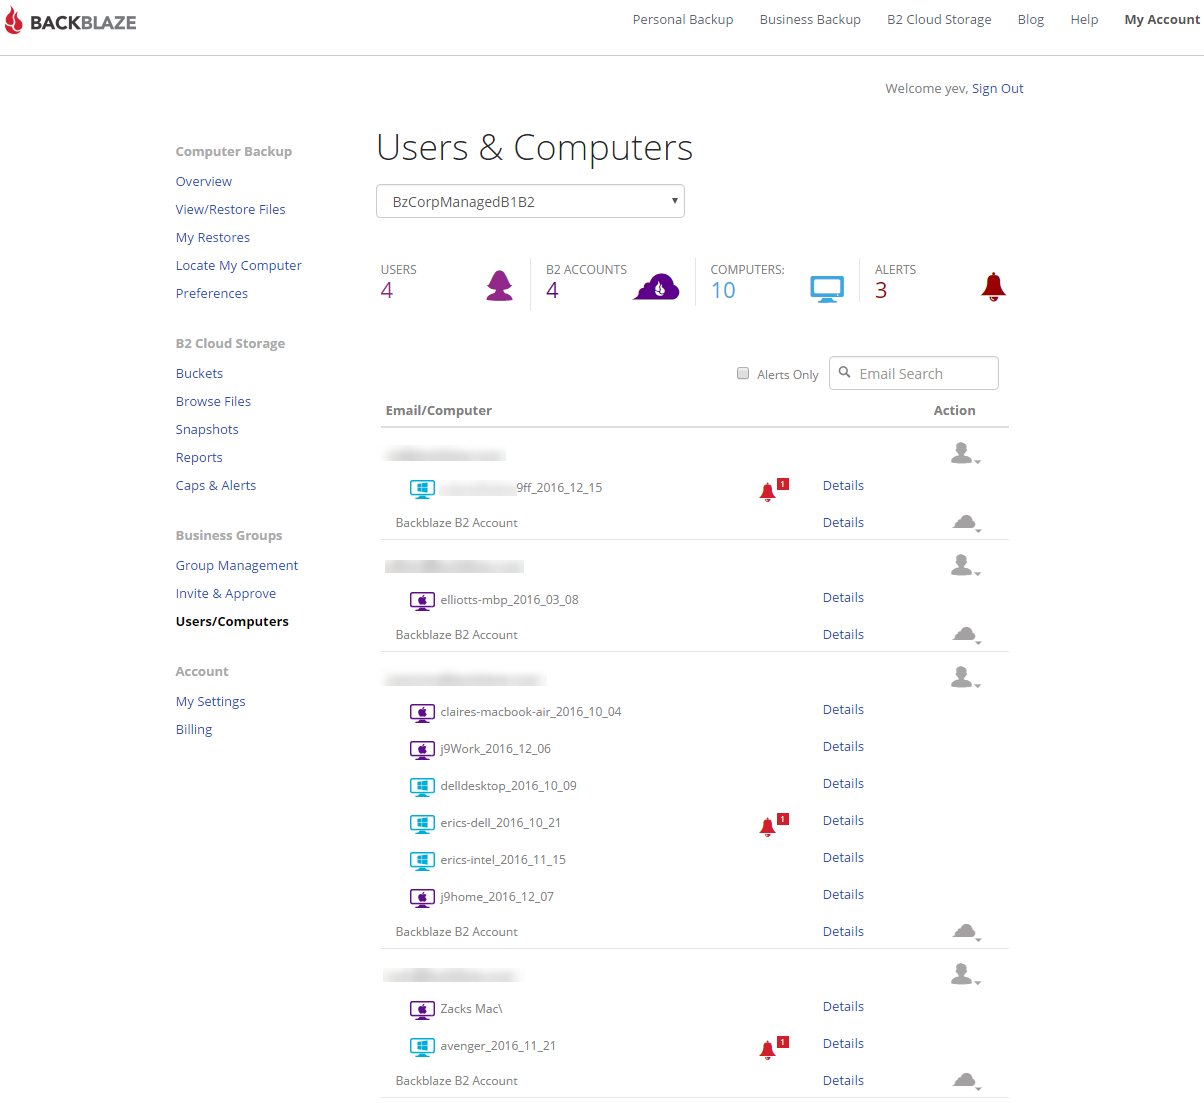Screen dimensions: 1204x1103
Task: Click computer name erics-intel_2016_11_15
Action: click(503, 860)
